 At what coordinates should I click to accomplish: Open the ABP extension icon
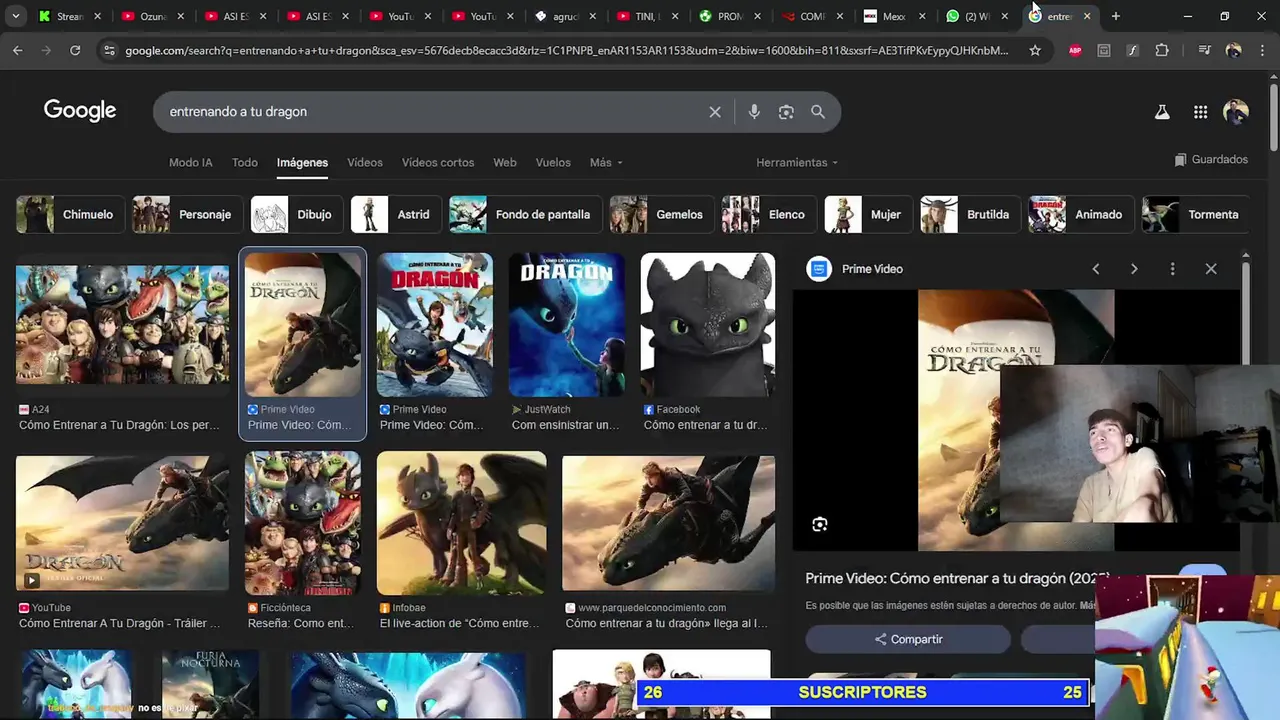click(x=1075, y=50)
